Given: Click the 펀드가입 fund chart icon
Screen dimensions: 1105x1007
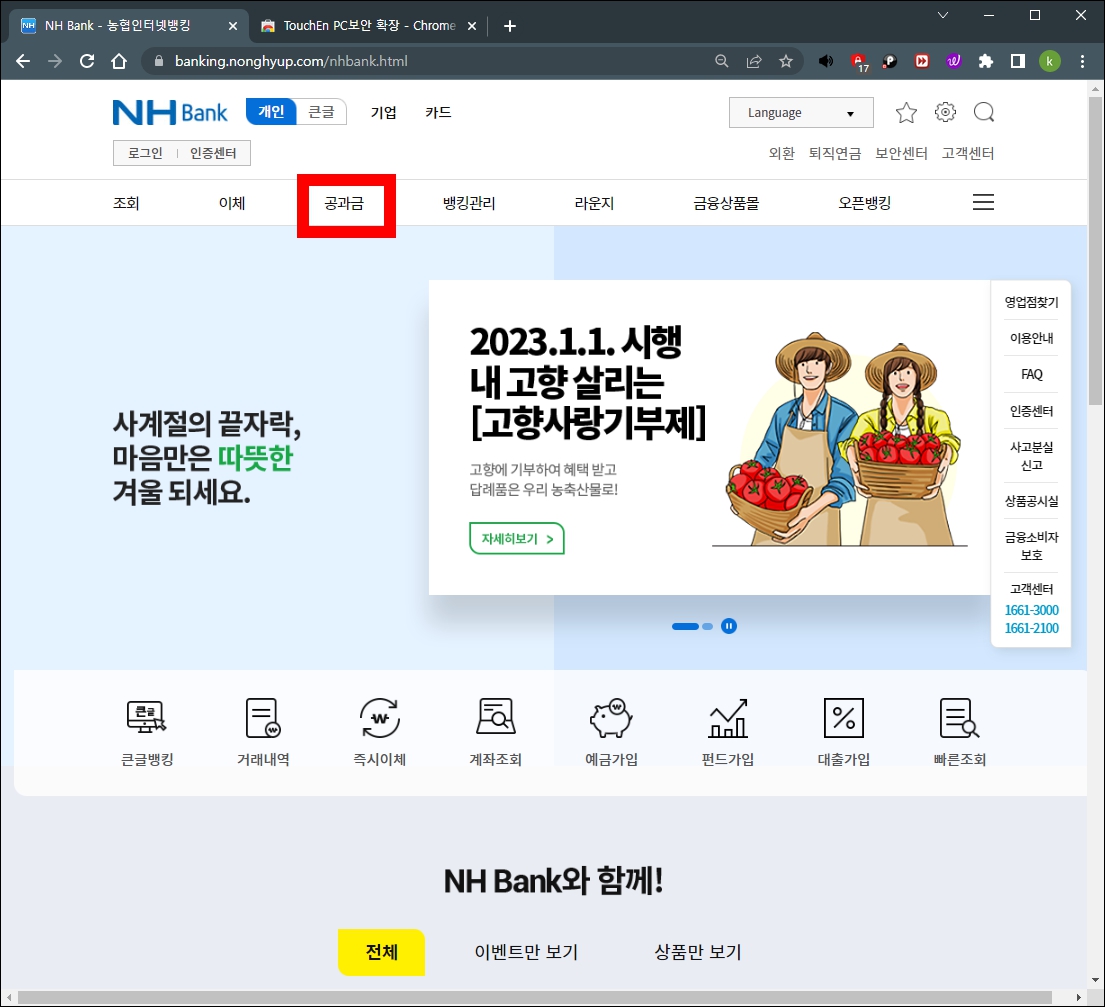Looking at the screenshot, I should 727,727.
